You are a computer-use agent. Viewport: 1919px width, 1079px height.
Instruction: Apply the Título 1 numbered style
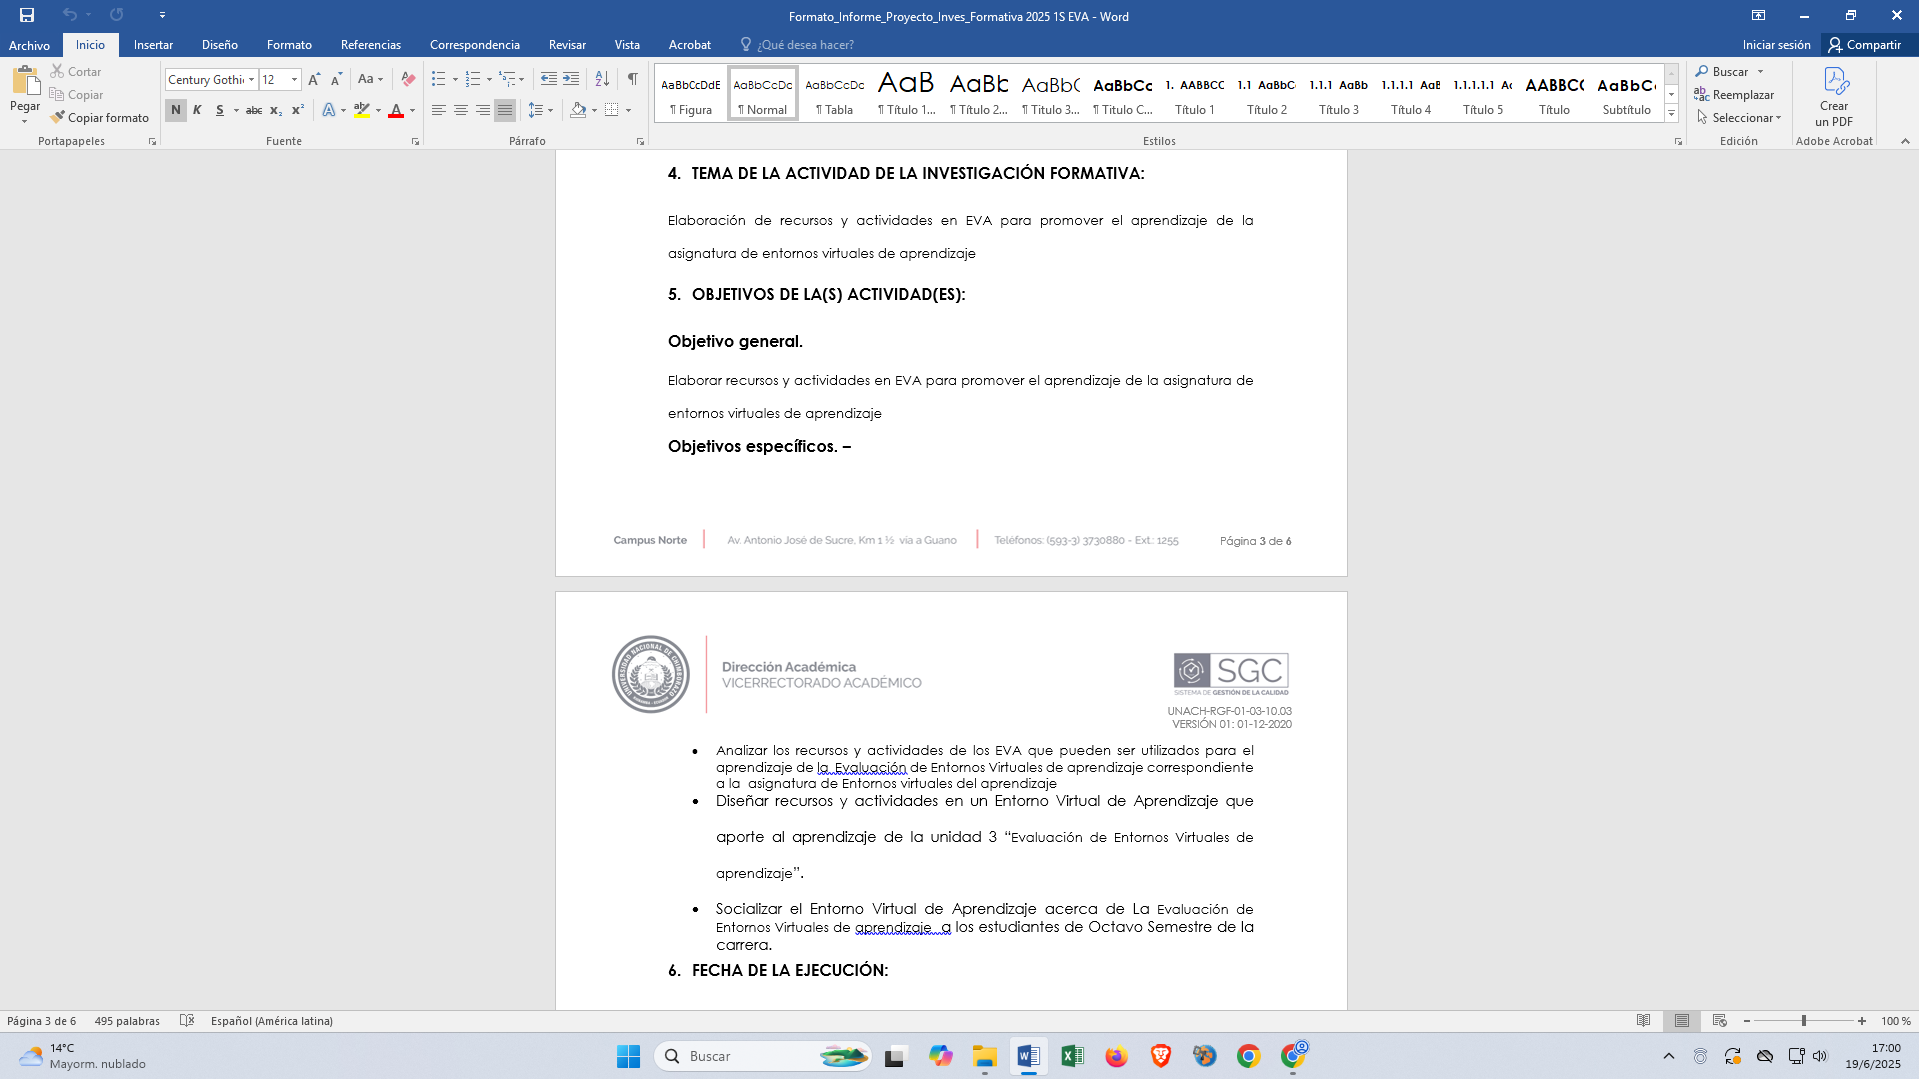(1195, 94)
